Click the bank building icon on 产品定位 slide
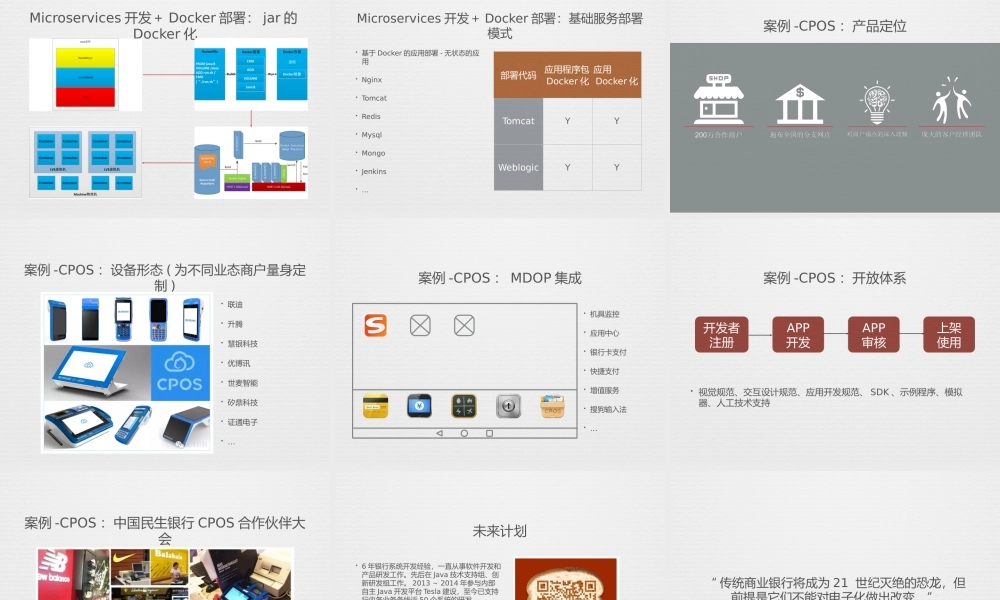Screen dimensions: 1000x600 tap(800, 103)
